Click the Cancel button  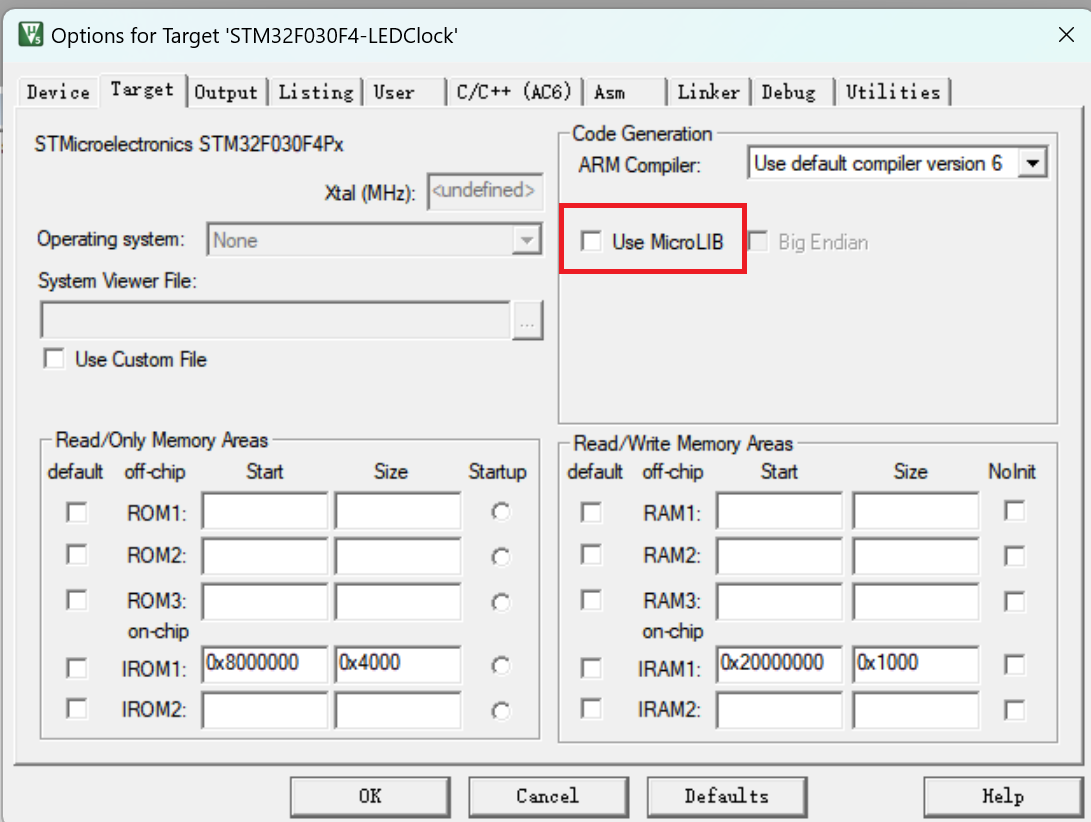(x=548, y=796)
